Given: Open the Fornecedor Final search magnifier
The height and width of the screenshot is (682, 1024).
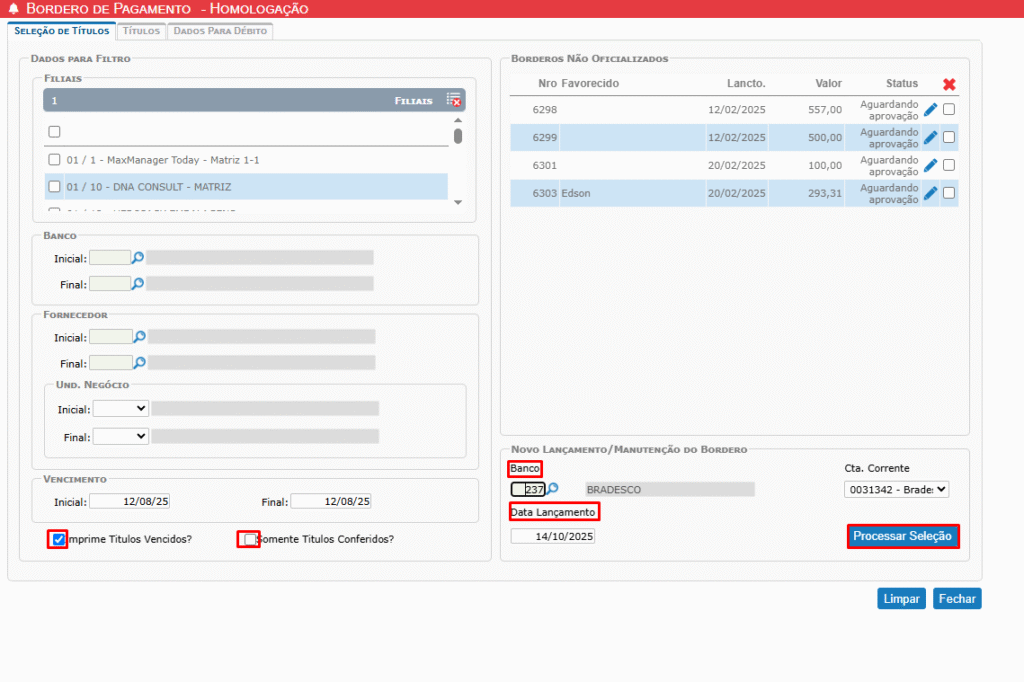Looking at the screenshot, I should (140, 363).
